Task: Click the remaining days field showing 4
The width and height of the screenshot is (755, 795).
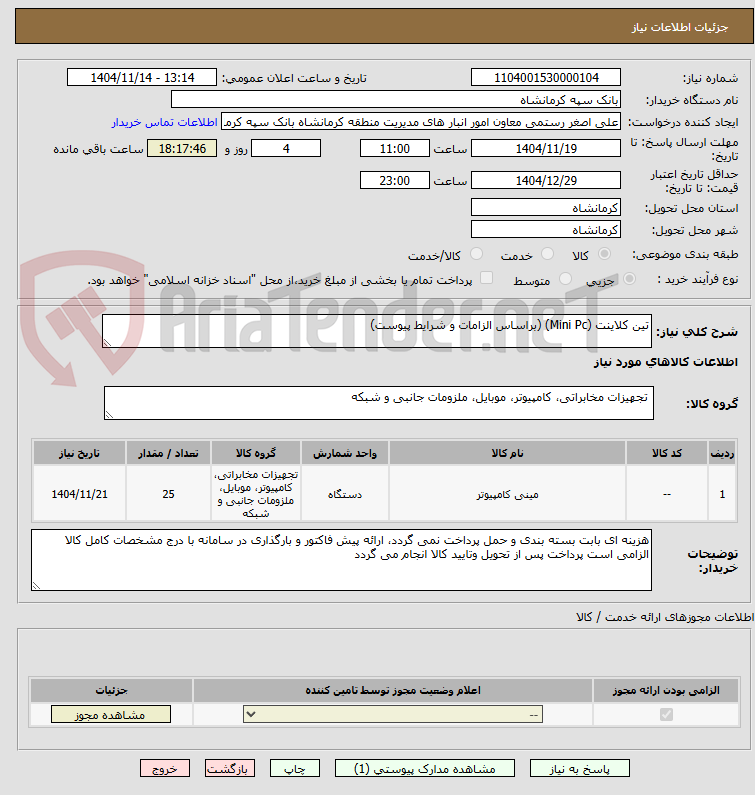Action: [286, 149]
